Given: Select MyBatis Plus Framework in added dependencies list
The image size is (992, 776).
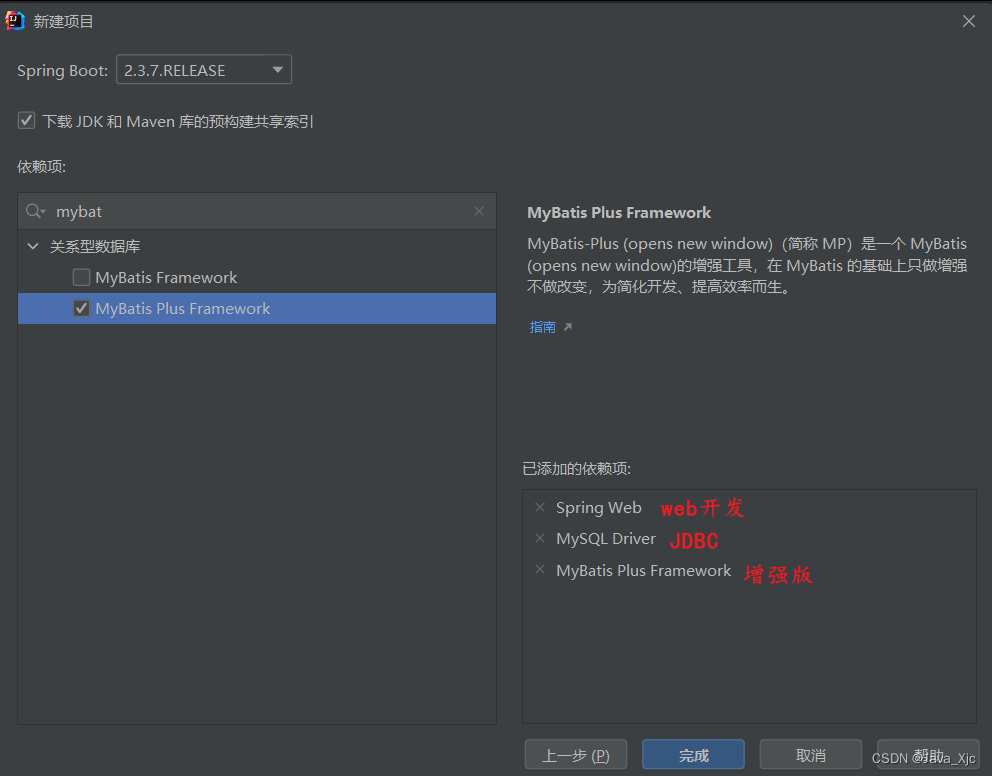Looking at the screenshot, I should 643,570.
